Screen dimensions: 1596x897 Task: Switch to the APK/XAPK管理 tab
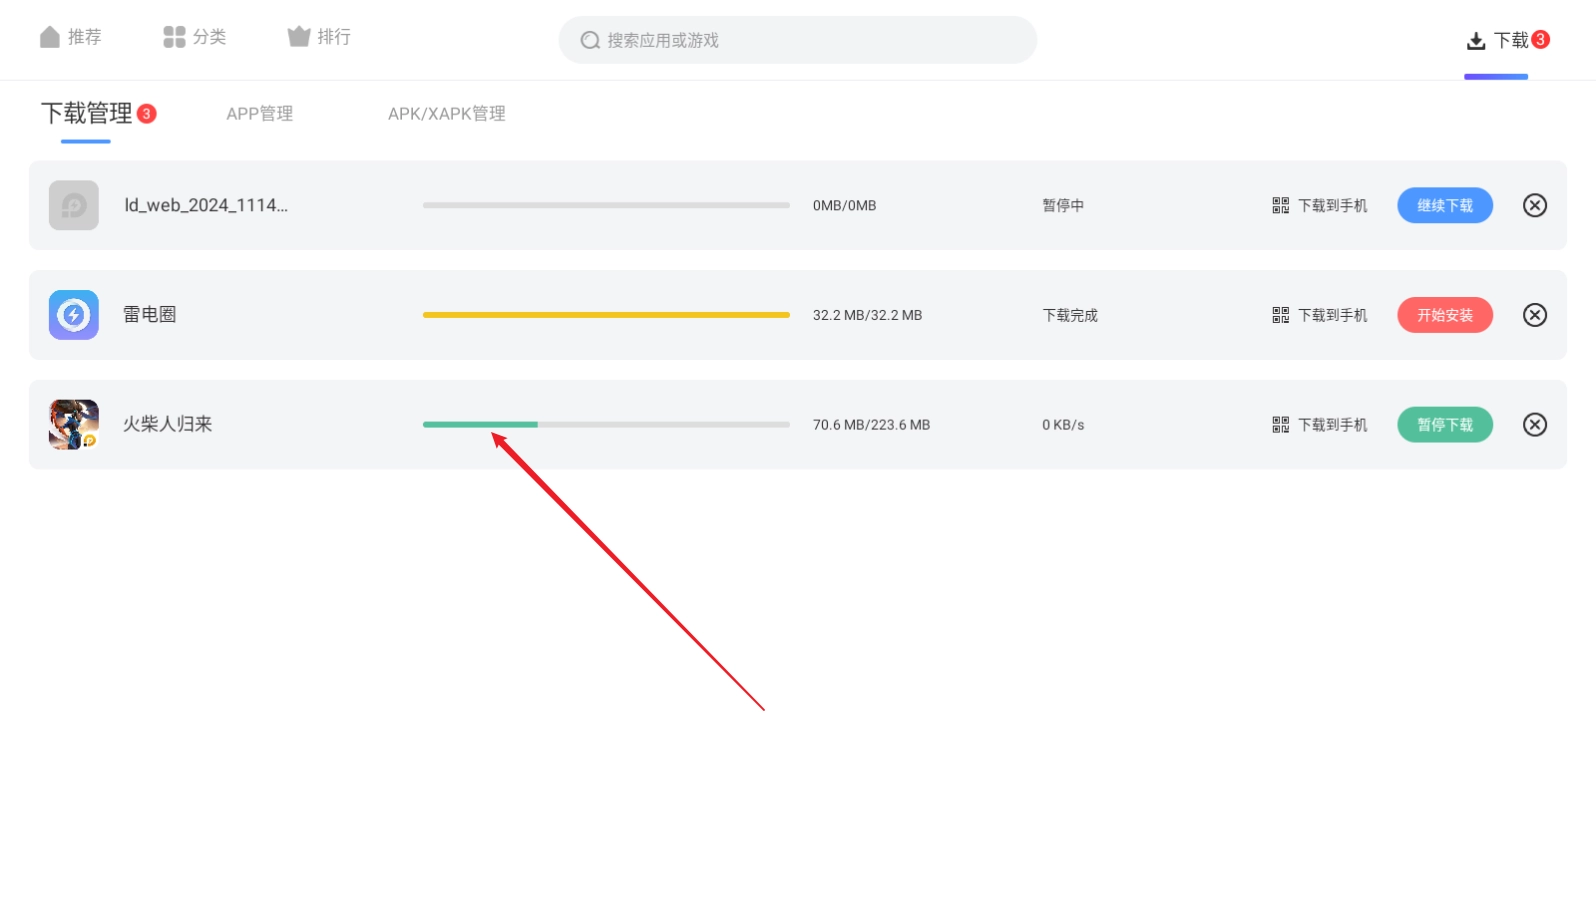446,114
